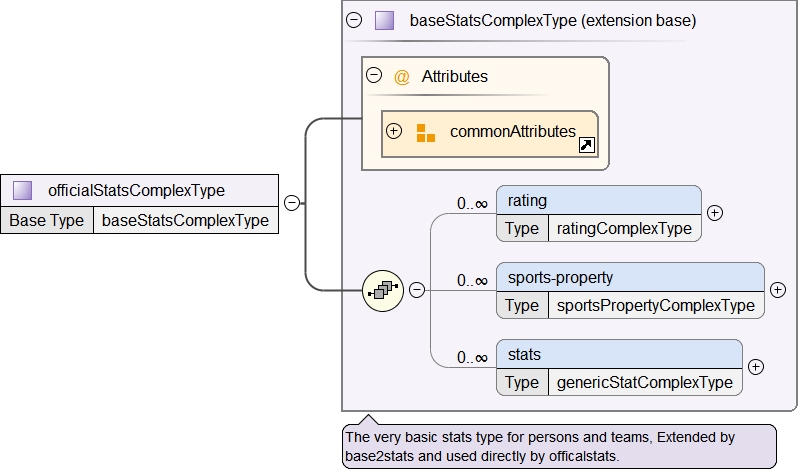Click the orange @ Attributes icon
Image resolution: width=799 pixels, height=472 pixels.
tap(402, 76)
